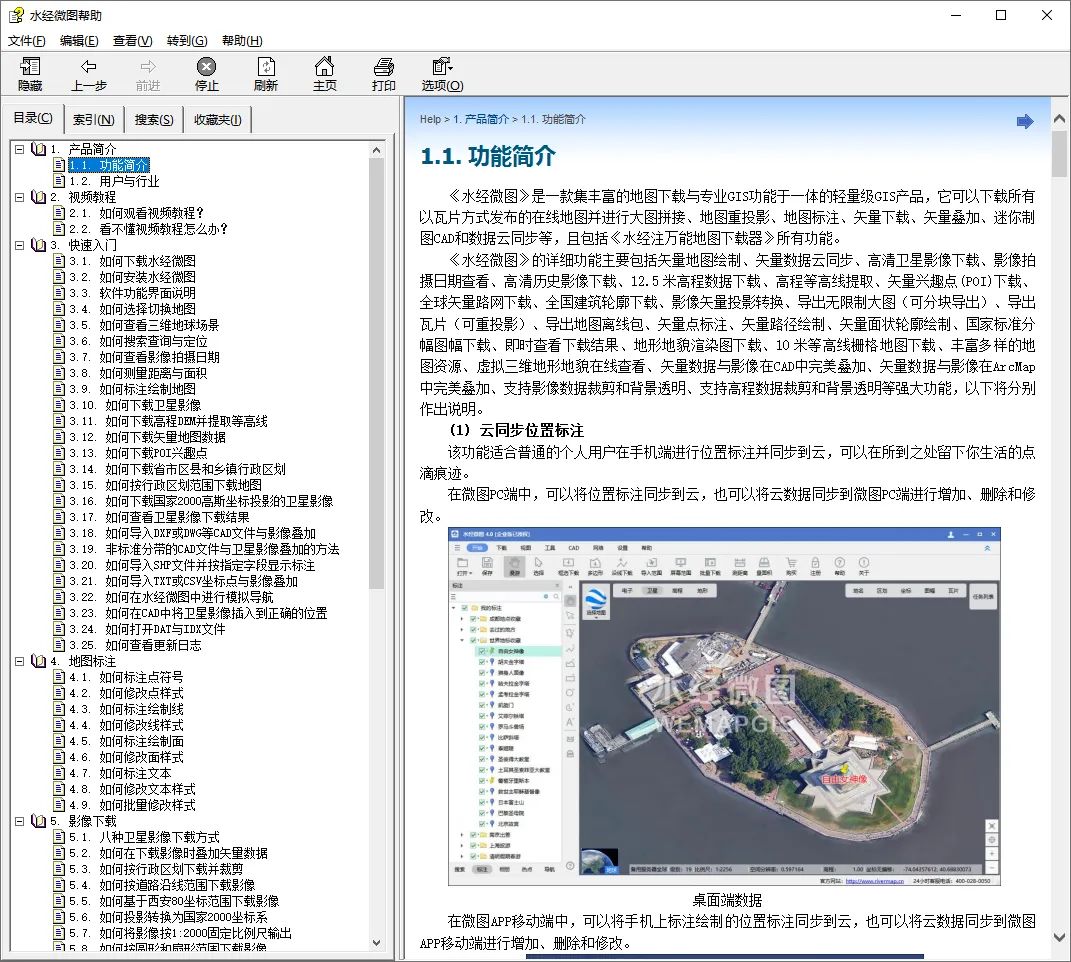Click the book icon beside 2. 视频教程
Viewport: 1071px width, 962px height.
[39, 197]
